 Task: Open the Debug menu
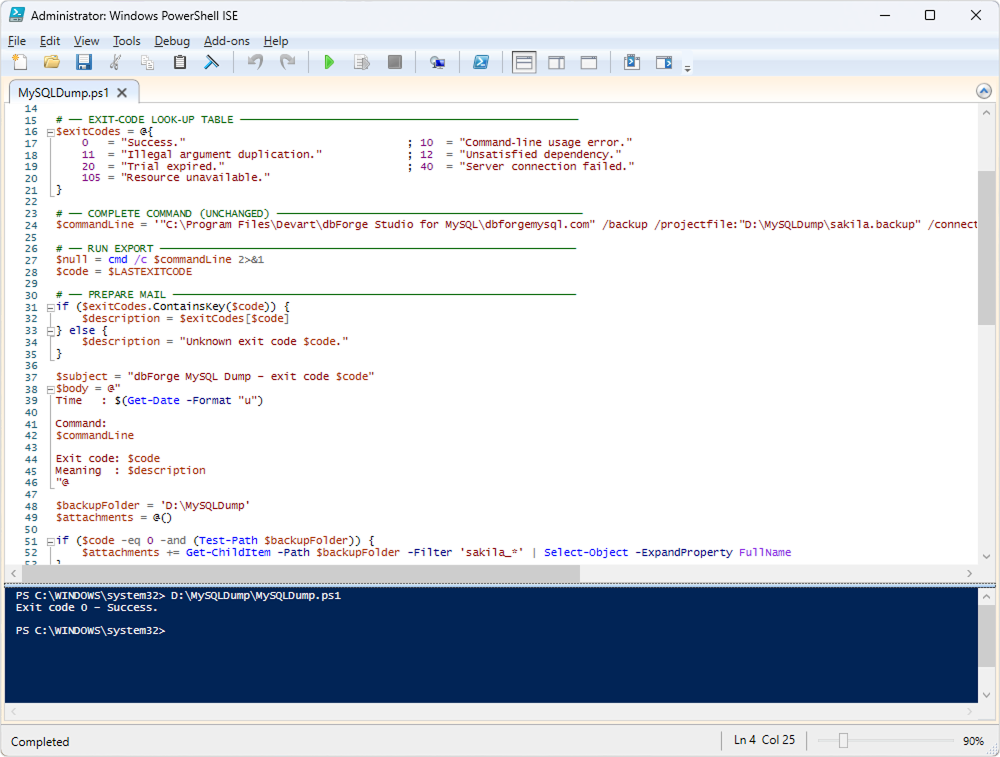point(172,41)
